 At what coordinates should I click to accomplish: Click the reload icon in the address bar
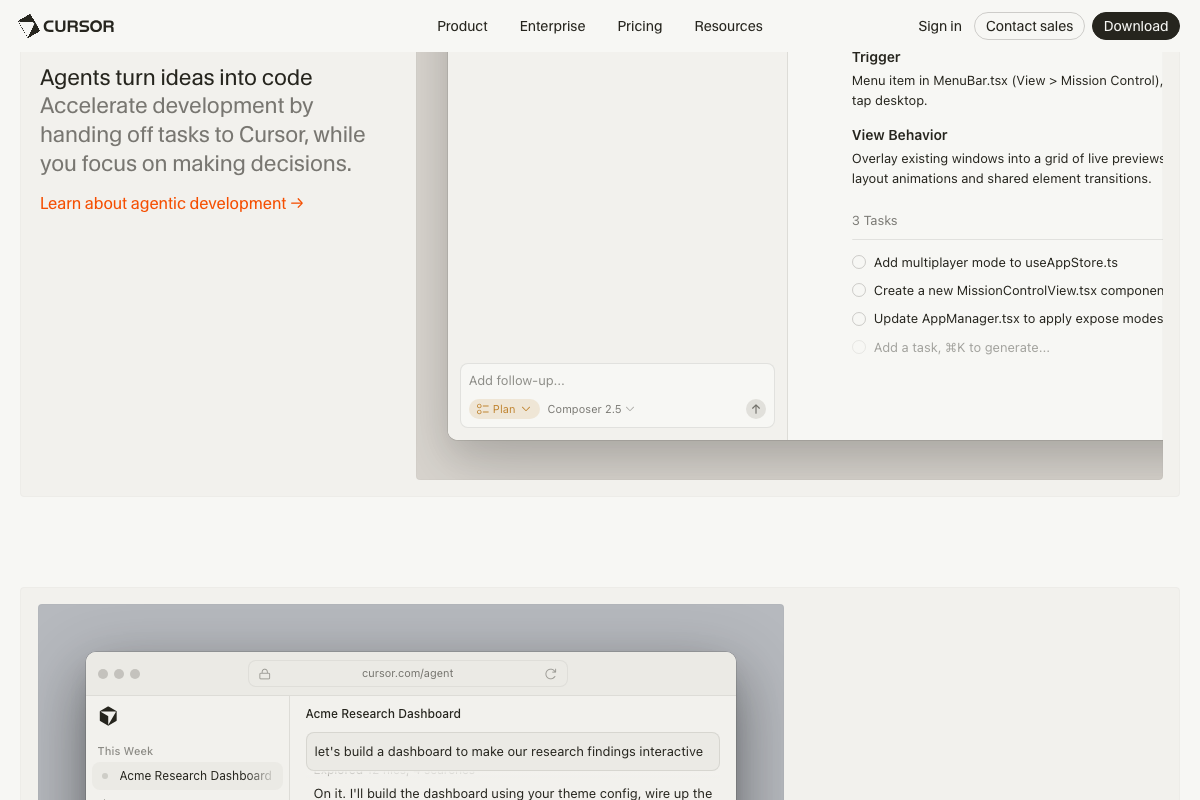pyautogui.click(x=551, y=674)
